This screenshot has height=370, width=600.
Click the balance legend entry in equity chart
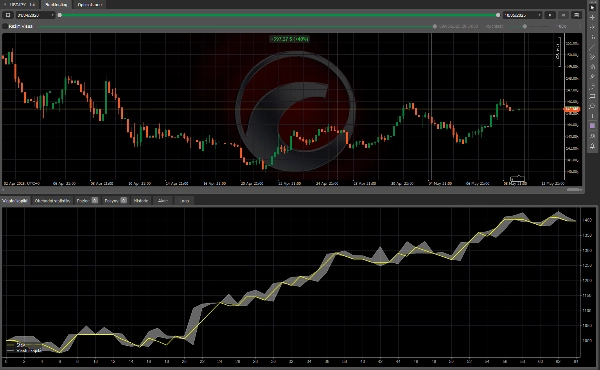click(16, 345)
